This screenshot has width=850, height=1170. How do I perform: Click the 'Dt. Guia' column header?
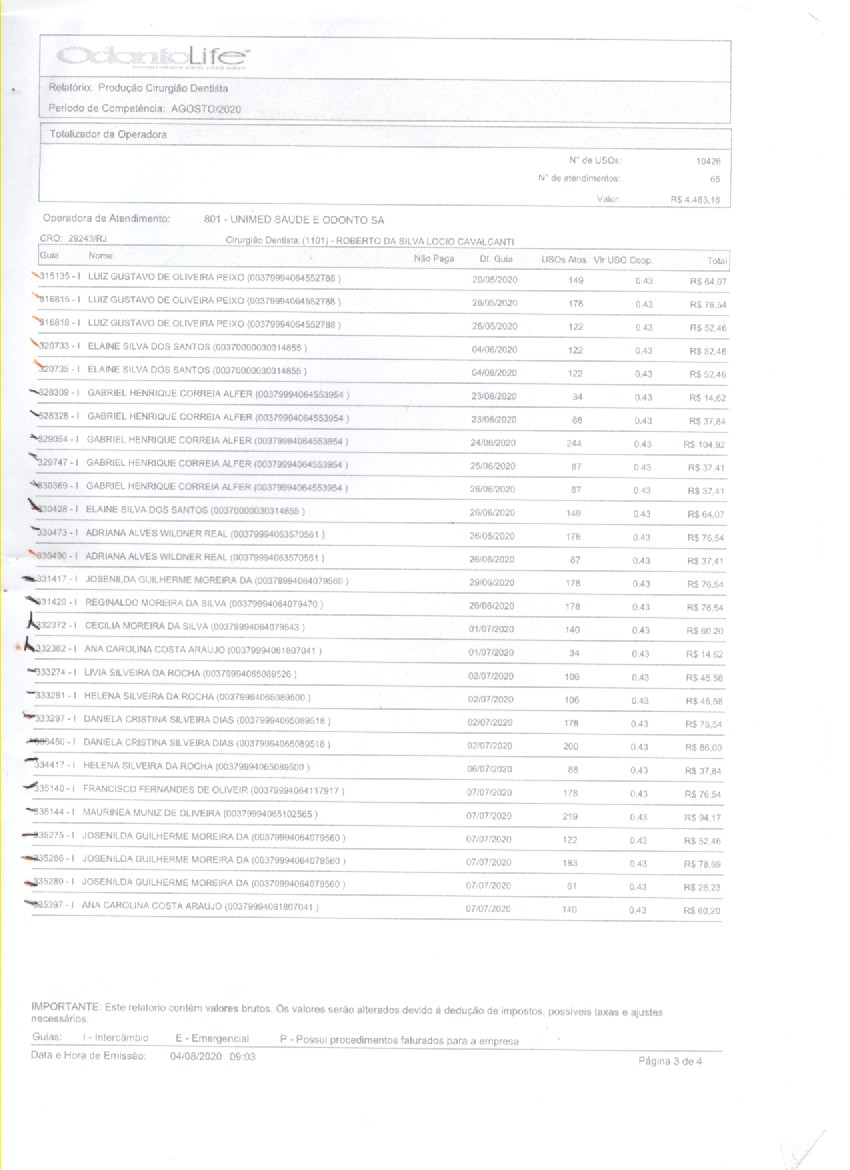click(x=496, y=259)
